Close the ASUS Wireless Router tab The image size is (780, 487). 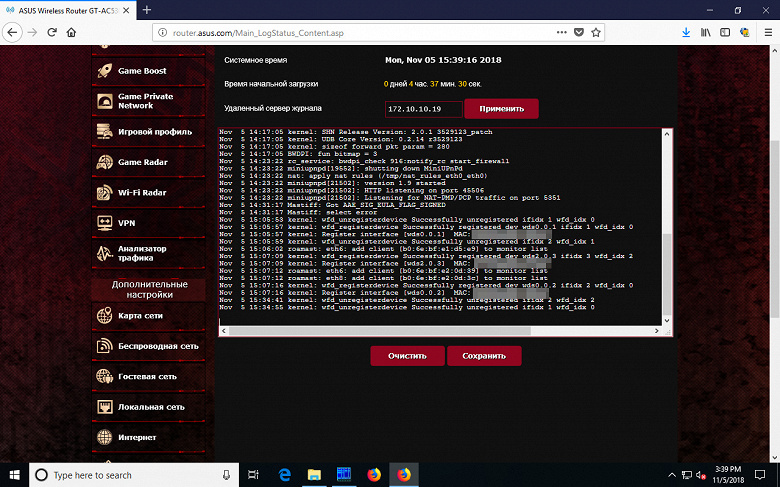[126, 10]
